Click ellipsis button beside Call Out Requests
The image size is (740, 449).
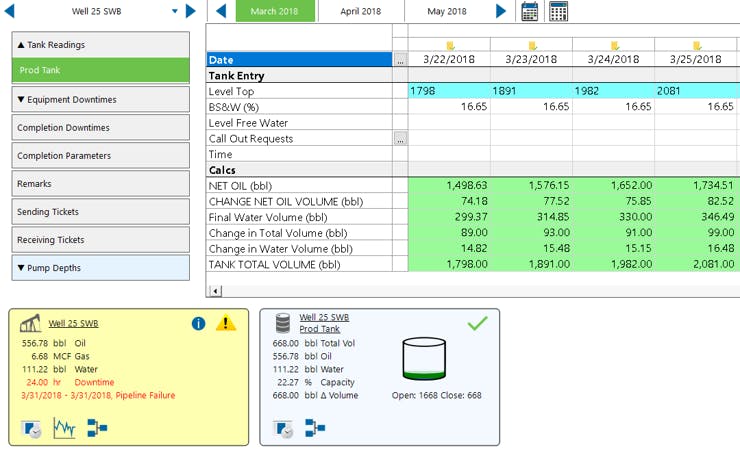[x=400, y=139]
